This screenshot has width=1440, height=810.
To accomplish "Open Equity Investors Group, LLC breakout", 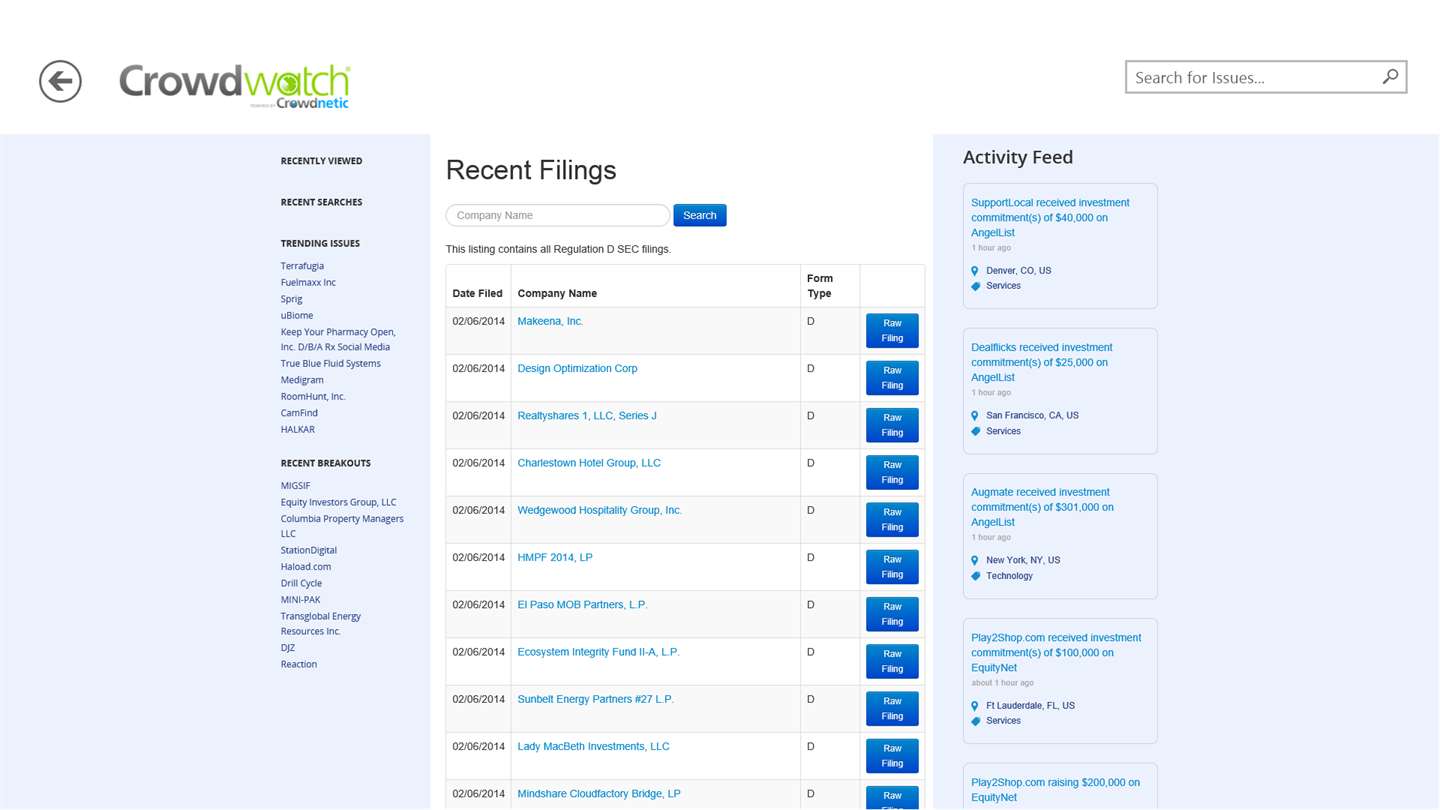I will point(338,502).
